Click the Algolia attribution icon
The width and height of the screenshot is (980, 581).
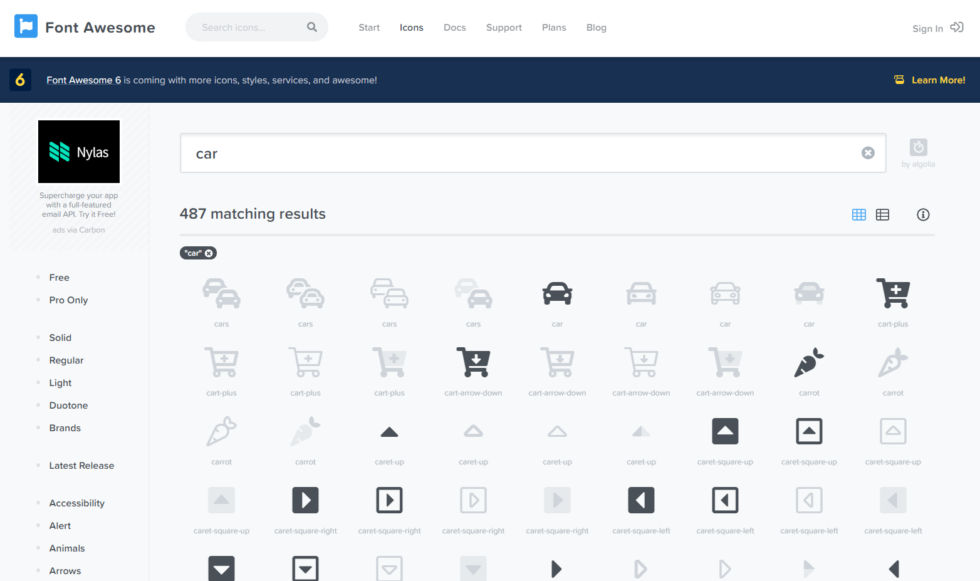tap(918, 147)
